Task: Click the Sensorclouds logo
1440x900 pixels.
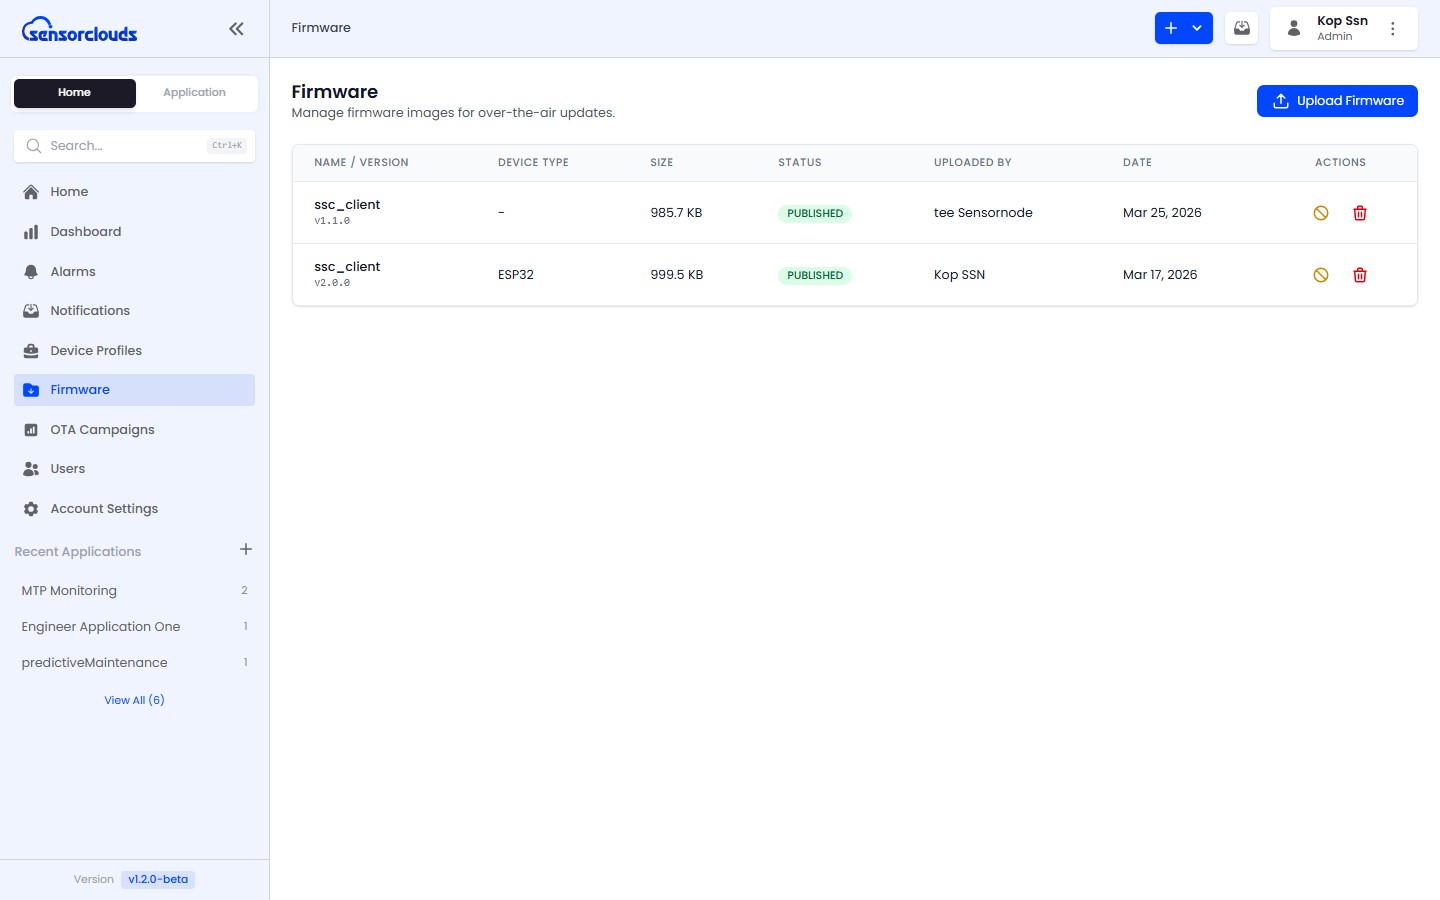Action: (80, 30)
